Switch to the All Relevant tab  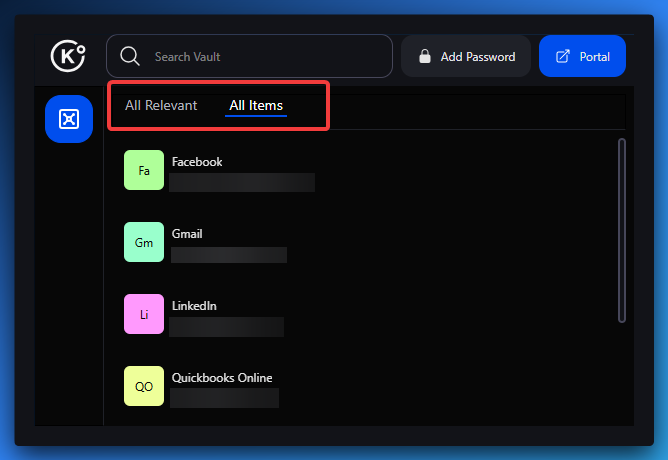click(161, 105)
